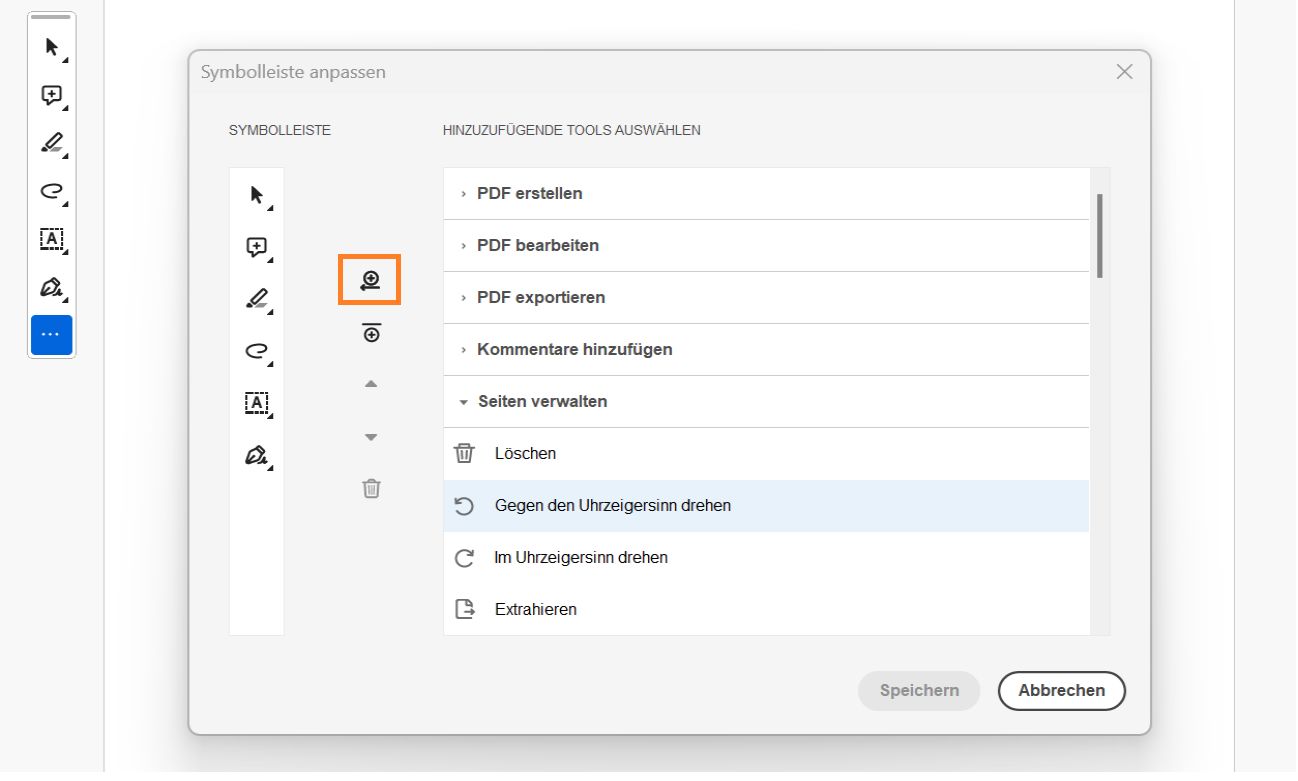The width and height of the screenshot is (1298, 781).
Task: Move selected tool down with arrow
Action: tap(371, 437)
